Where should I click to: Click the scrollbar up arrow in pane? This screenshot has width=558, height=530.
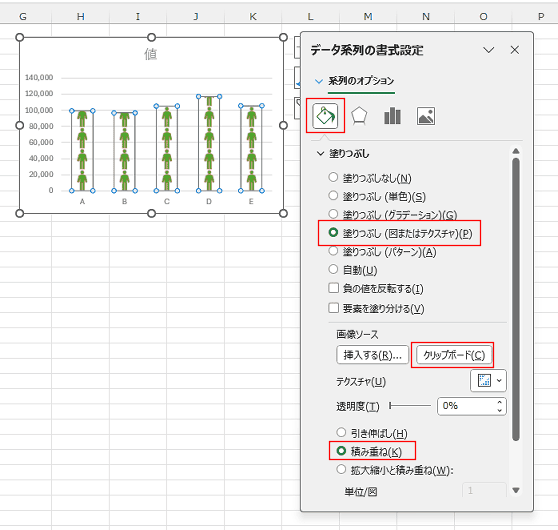(516, 151)
